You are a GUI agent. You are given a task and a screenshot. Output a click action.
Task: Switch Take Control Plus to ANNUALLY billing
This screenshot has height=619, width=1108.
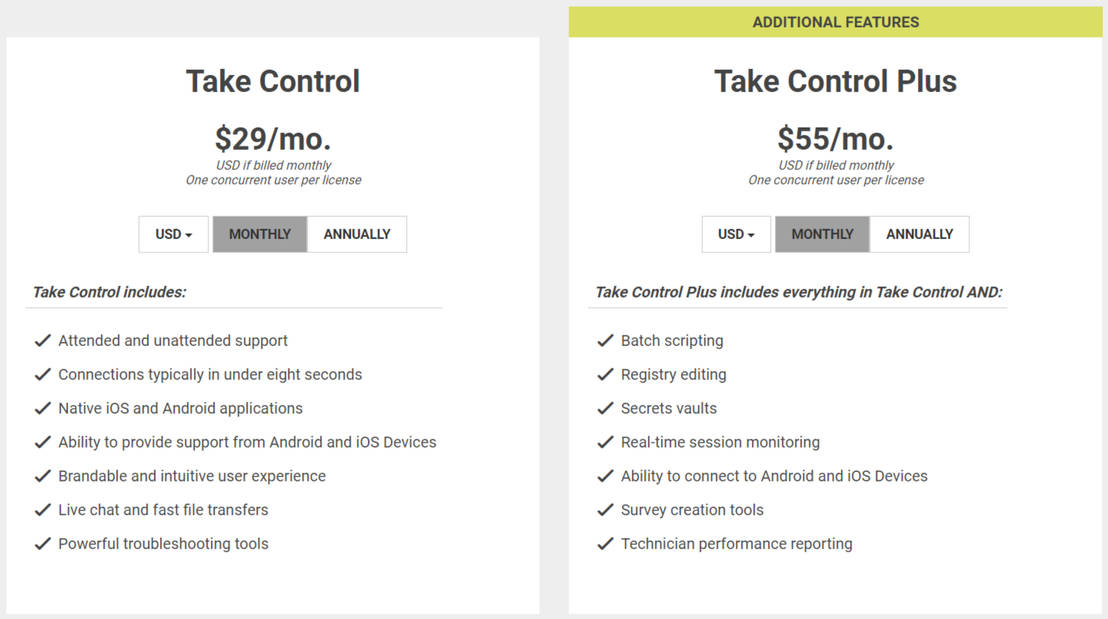coord(920,233)
